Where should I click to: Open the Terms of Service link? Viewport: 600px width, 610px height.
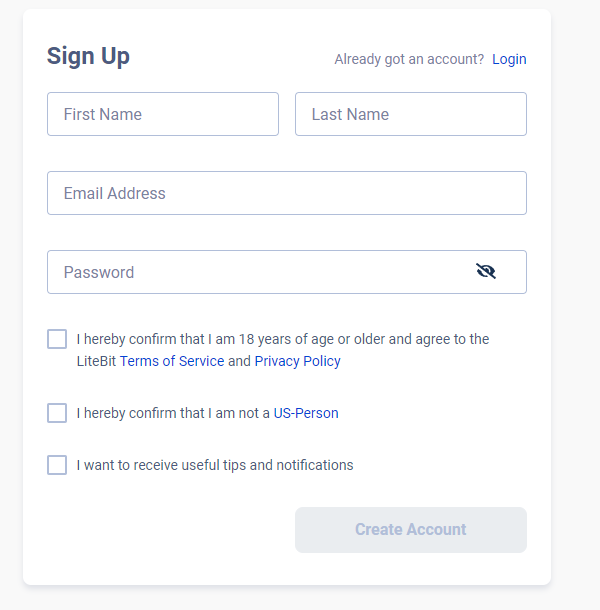click(172, 361)
